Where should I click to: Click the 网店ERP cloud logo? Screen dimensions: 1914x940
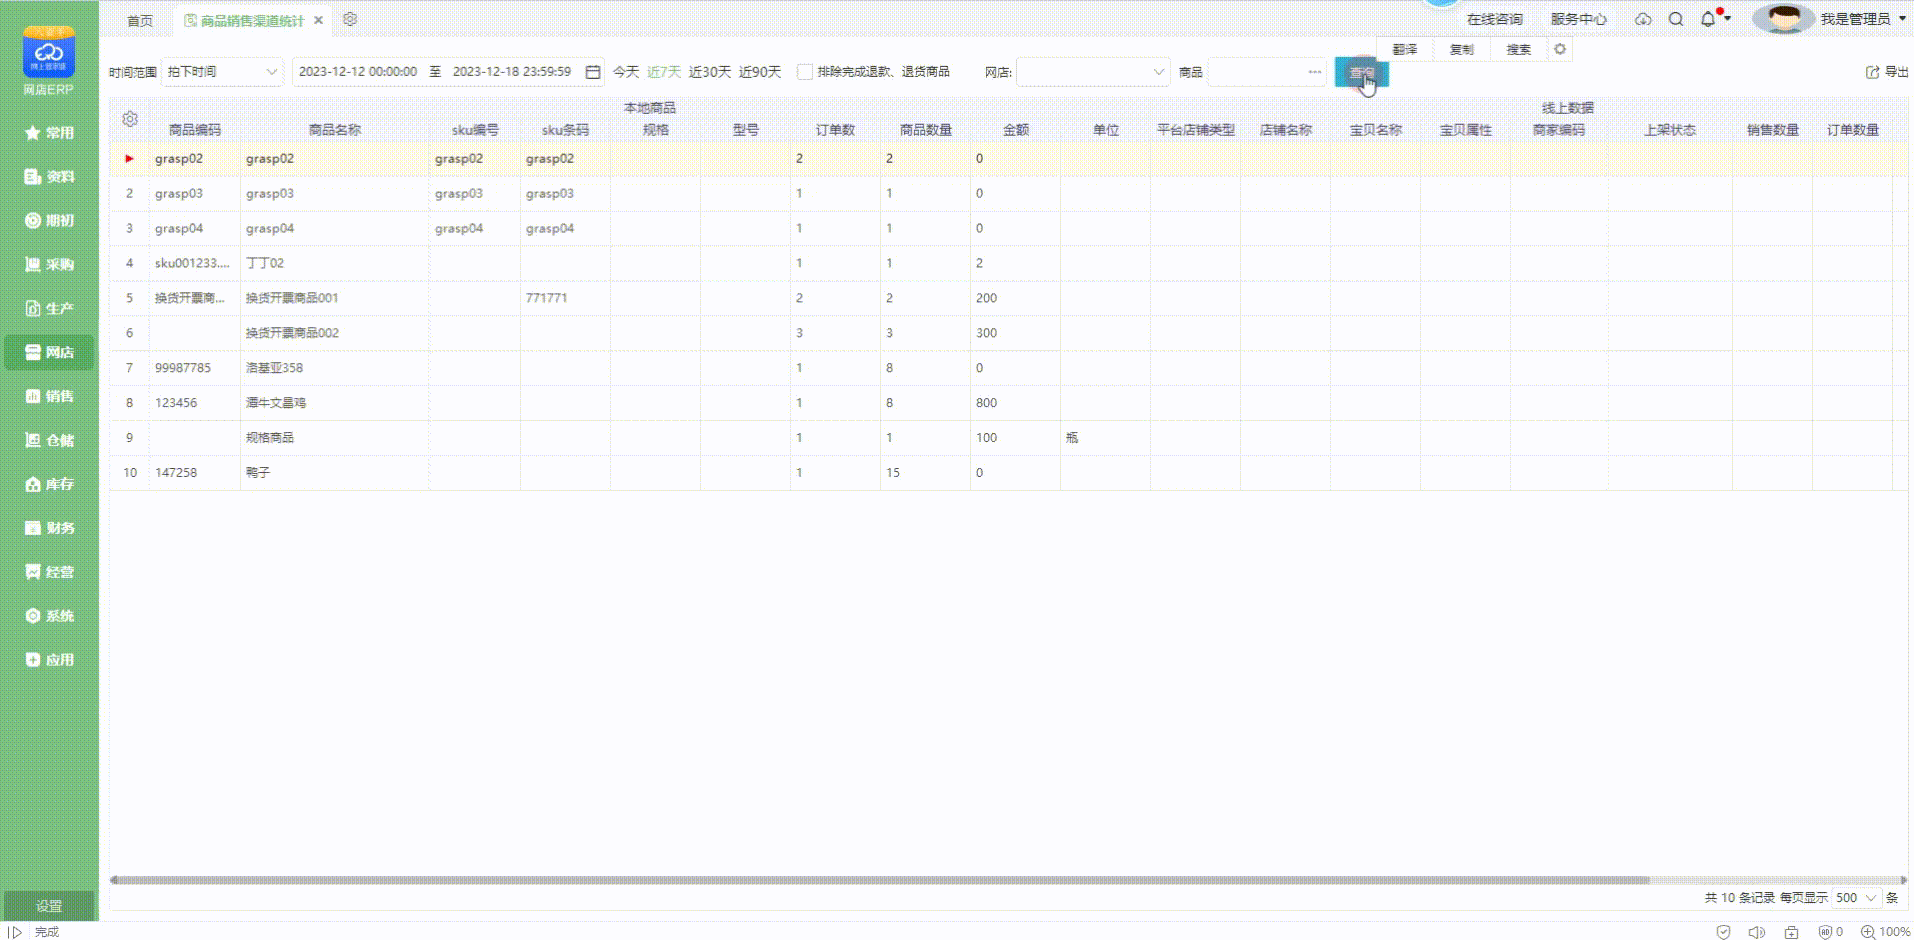click(x=49, y=52)
